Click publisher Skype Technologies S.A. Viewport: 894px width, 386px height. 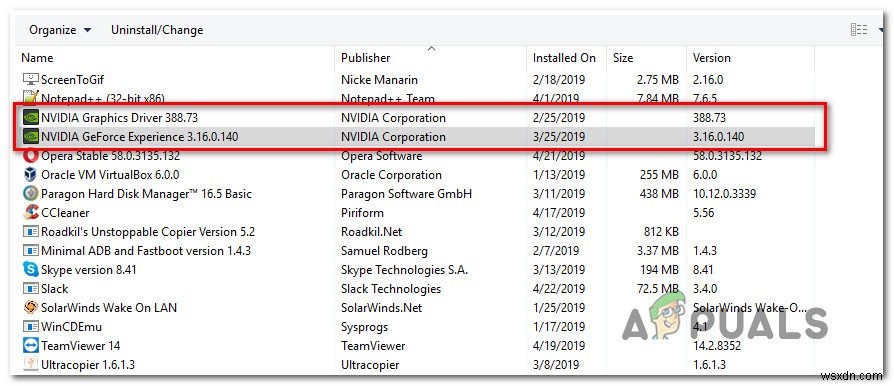click(404, 270)
